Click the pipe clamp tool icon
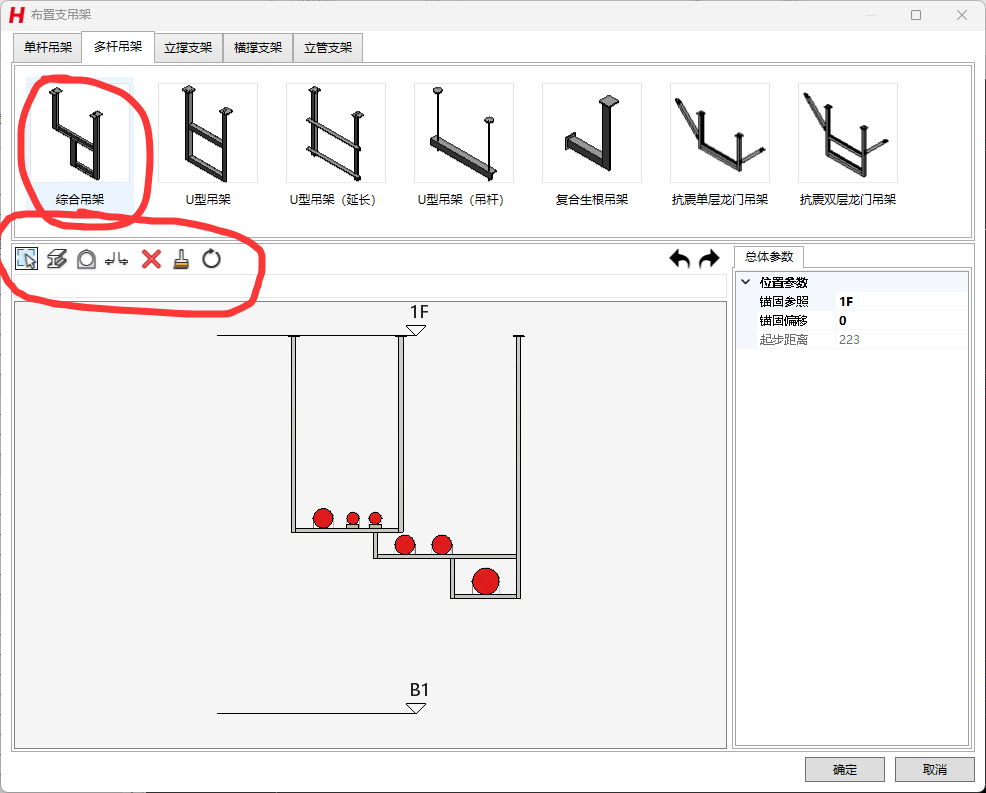Screen dimensions: 986x793 87,259
